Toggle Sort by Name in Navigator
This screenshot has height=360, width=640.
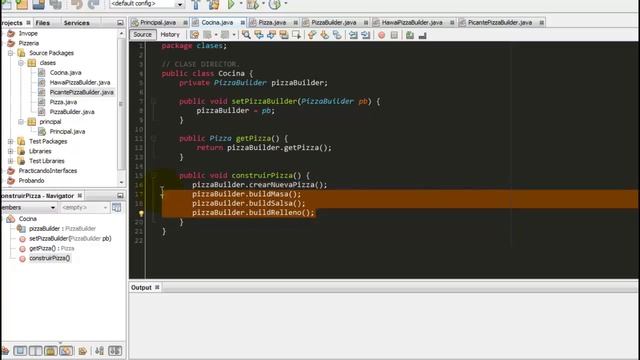[x=100, y=351]
